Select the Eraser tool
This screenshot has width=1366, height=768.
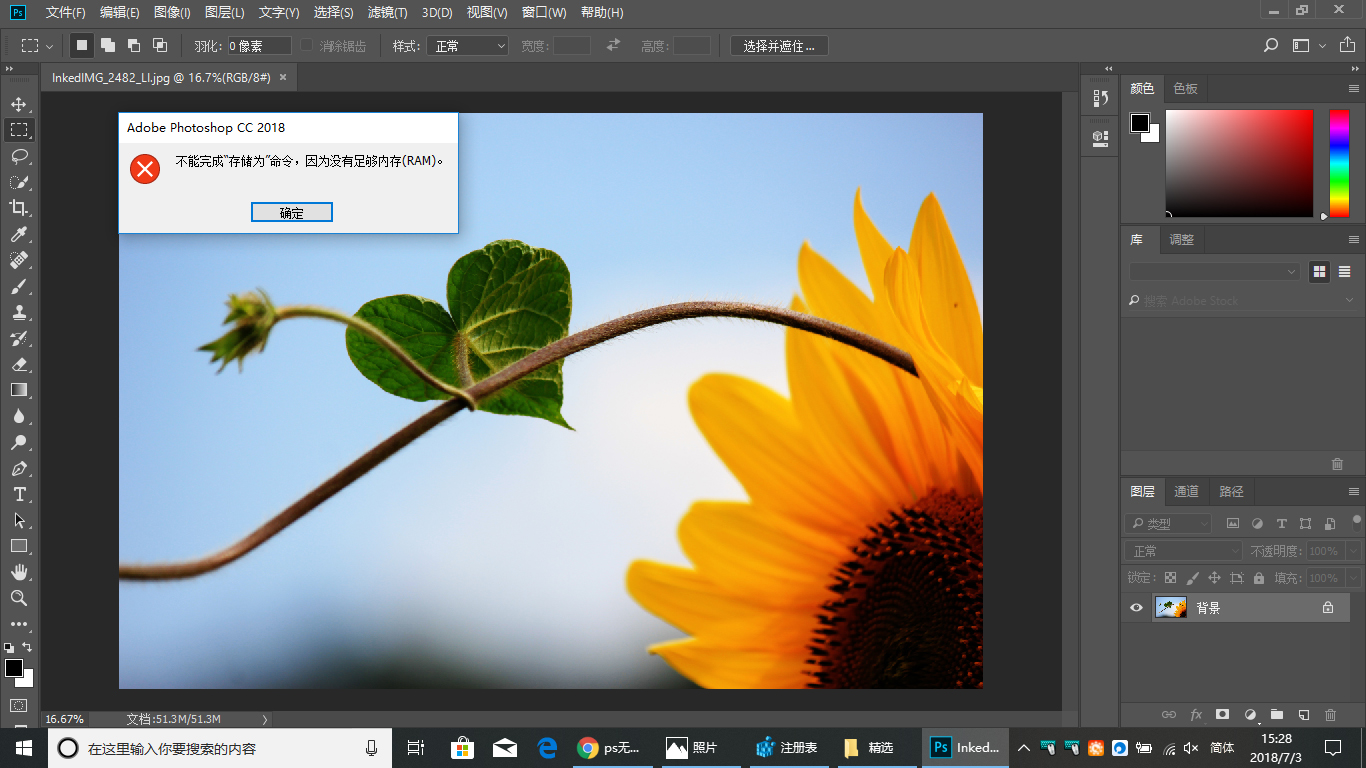pyautogui.click(x=18, y=364)
